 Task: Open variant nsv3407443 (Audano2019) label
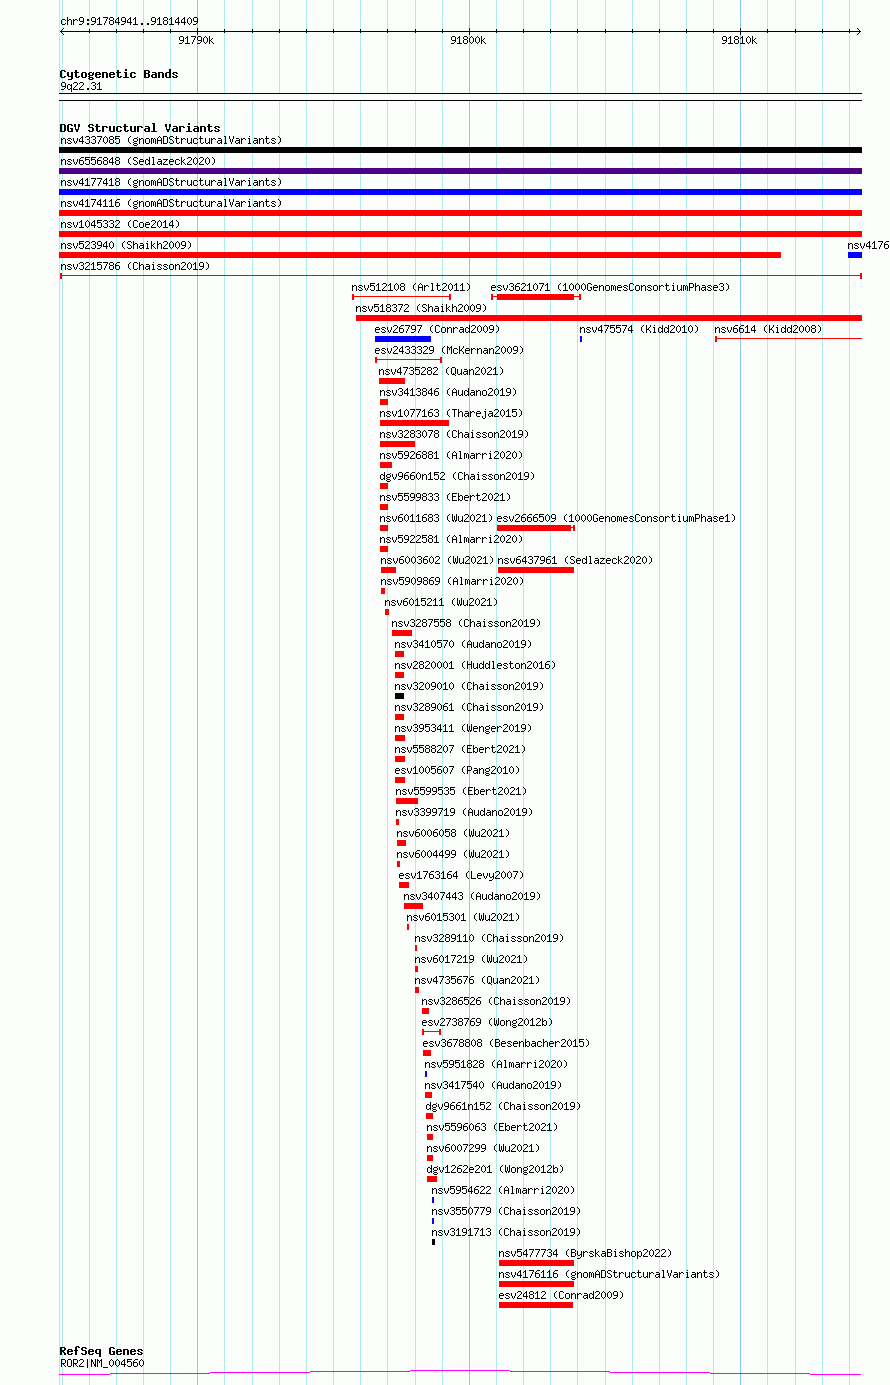pos(472,896)
